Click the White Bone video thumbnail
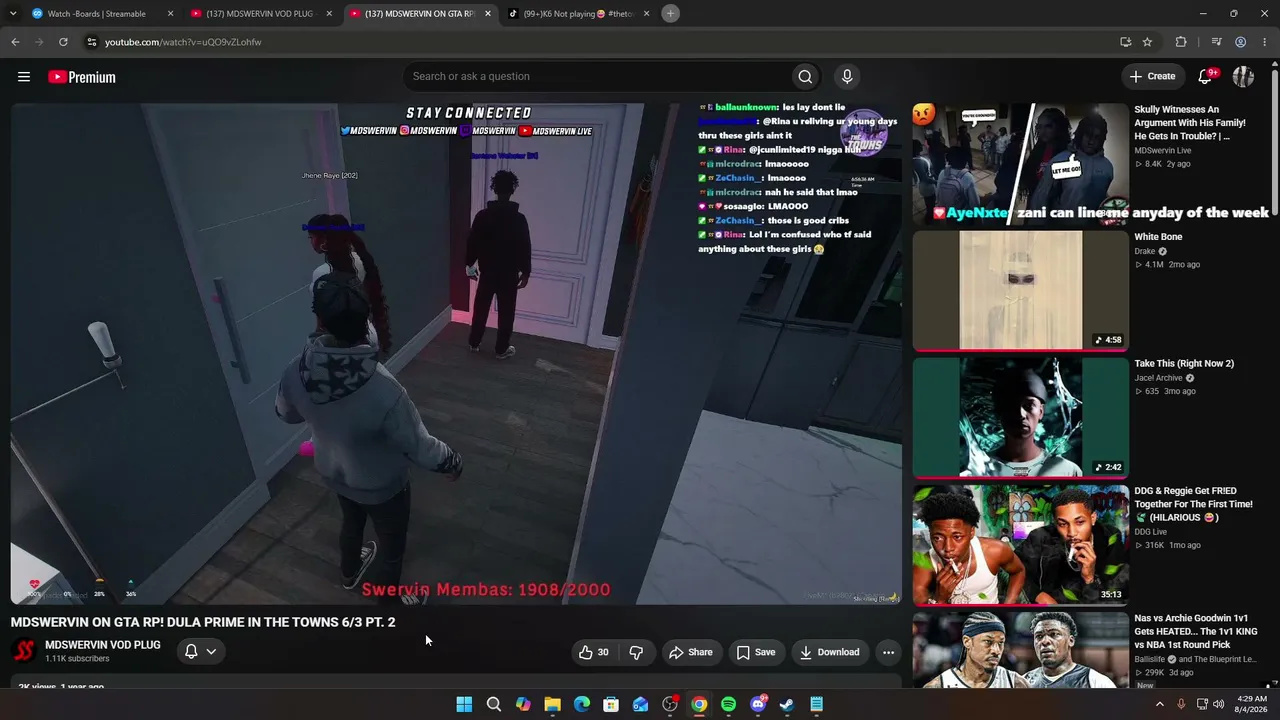Image resolution: width=1280 pixels, height=720 pixels. pyautogui.click(x=1020, y=291)
